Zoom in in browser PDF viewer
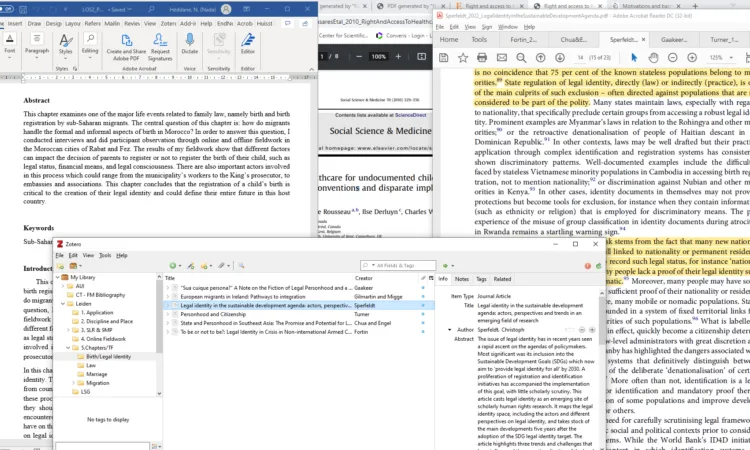Screen dimensions: 750x450 point(398,56)
